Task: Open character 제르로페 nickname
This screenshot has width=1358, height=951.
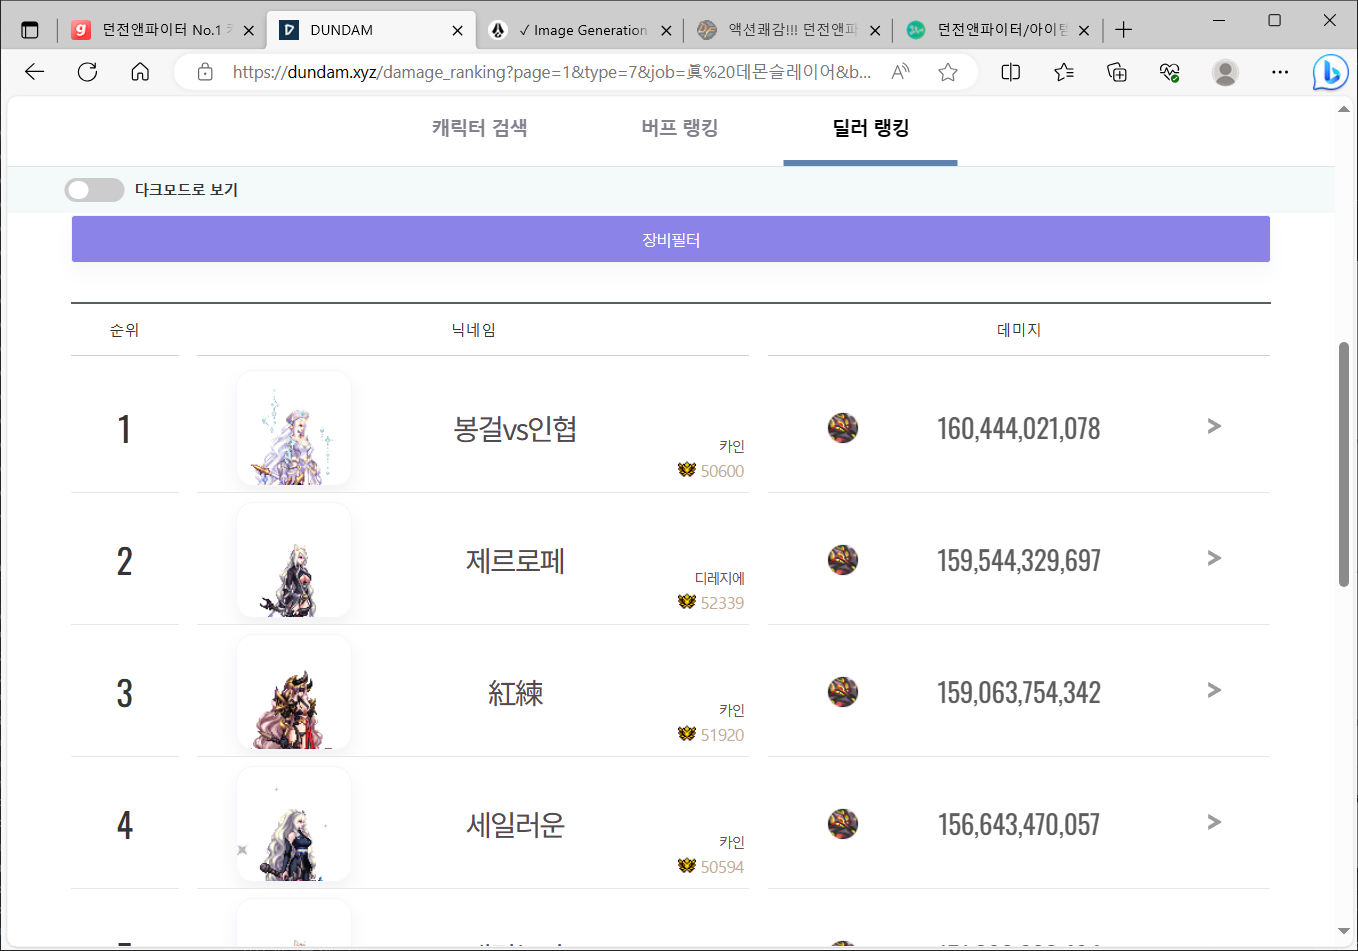Action: (515, 561)
